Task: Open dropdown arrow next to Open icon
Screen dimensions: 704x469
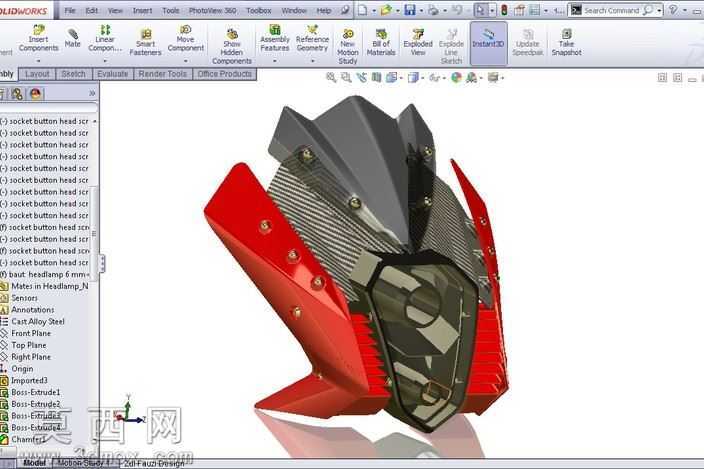Action: (x=397, y=10)
